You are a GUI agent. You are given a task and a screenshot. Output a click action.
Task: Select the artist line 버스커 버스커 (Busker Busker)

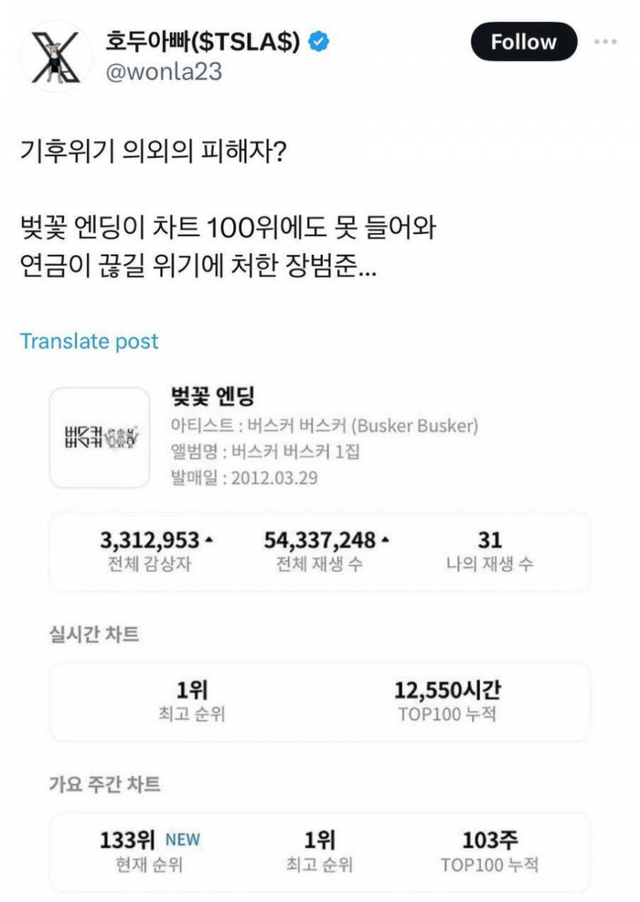[324, 425]
